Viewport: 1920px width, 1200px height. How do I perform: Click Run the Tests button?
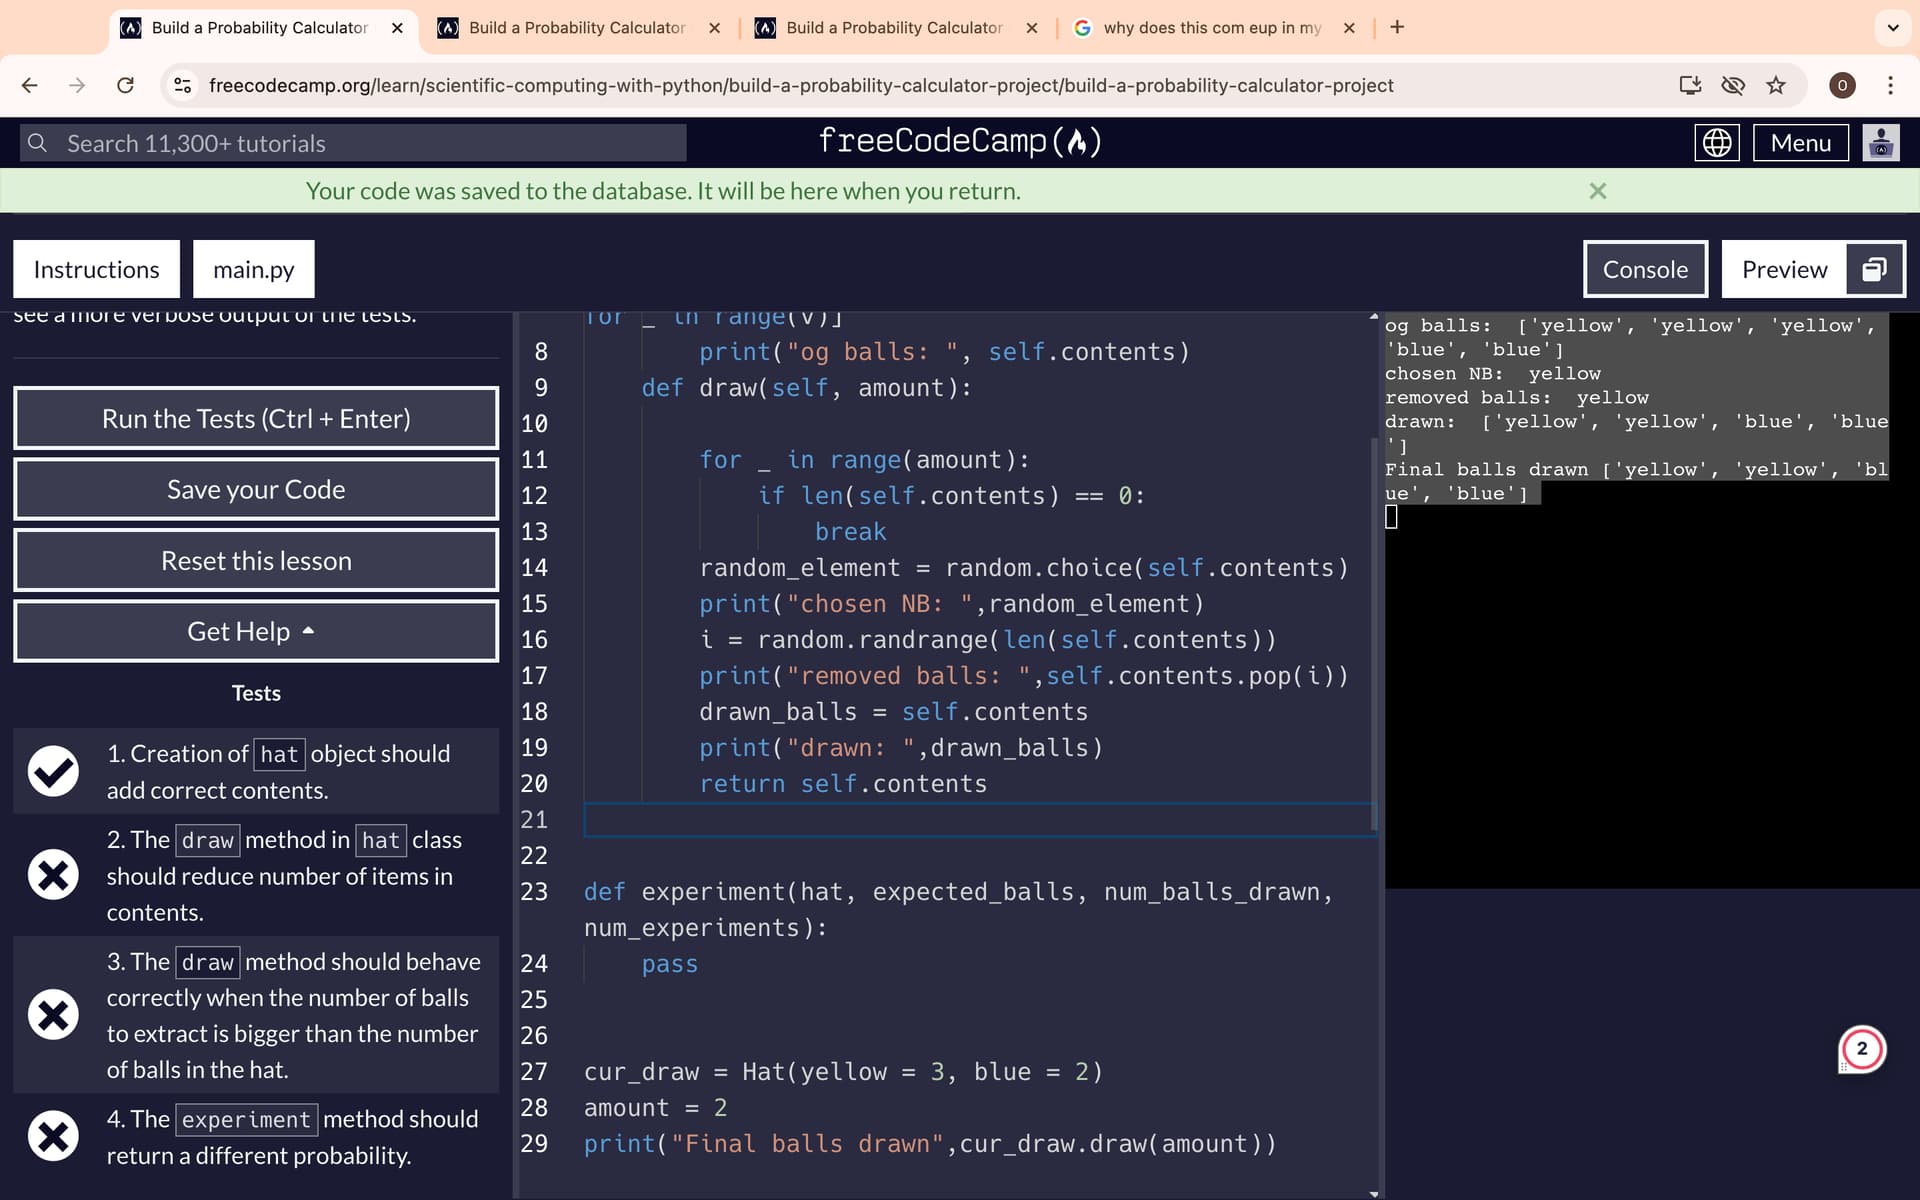coord(256,418)
